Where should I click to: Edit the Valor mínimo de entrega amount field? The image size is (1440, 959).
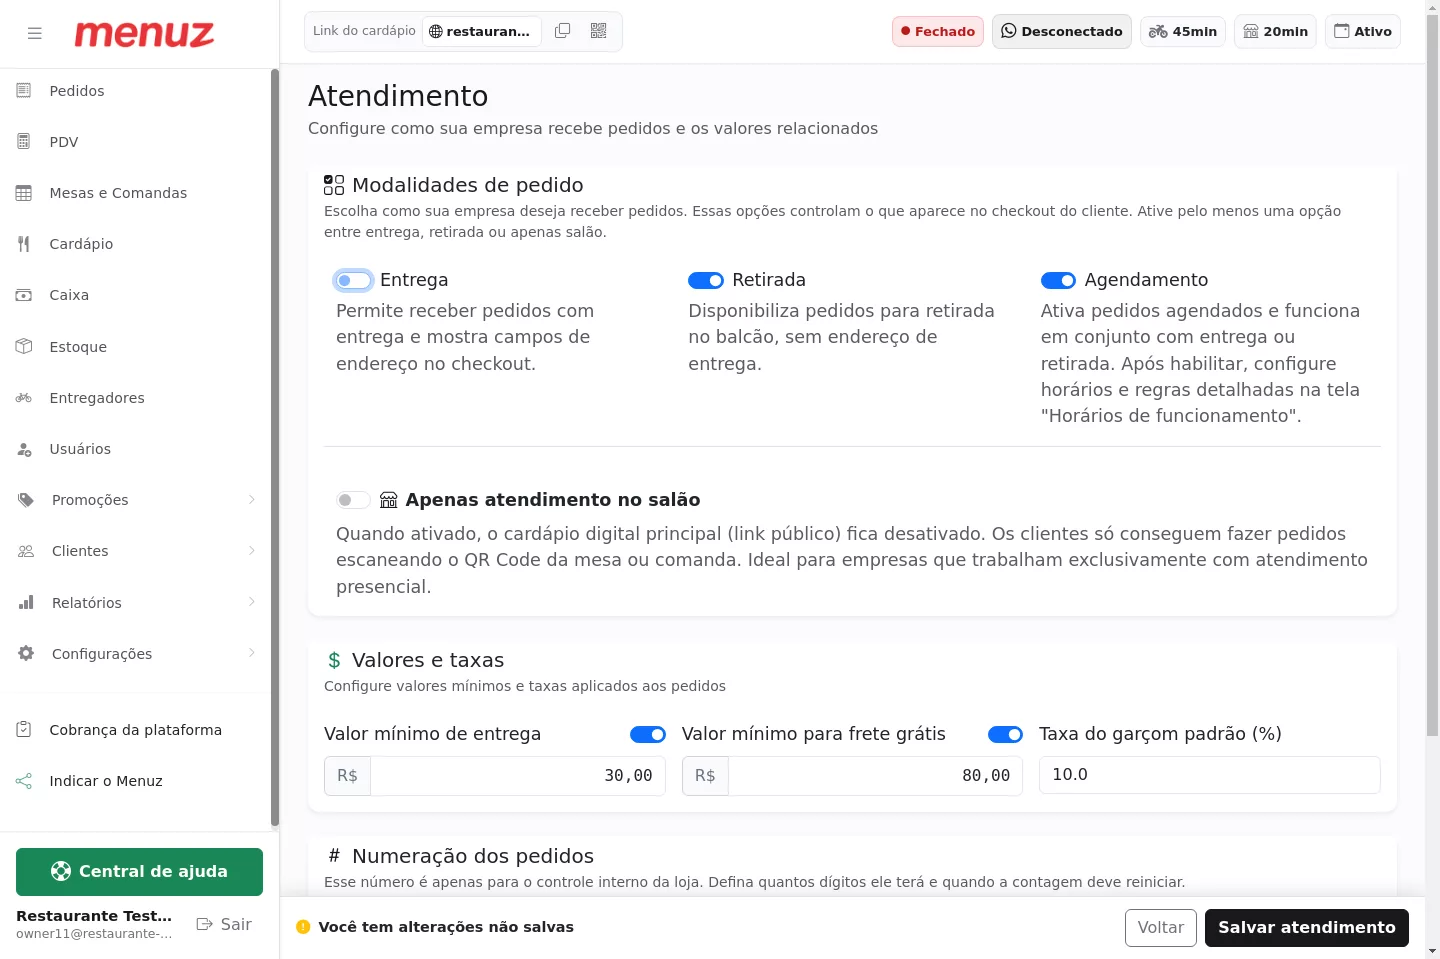pyautogui.click(x=518, y=776)
